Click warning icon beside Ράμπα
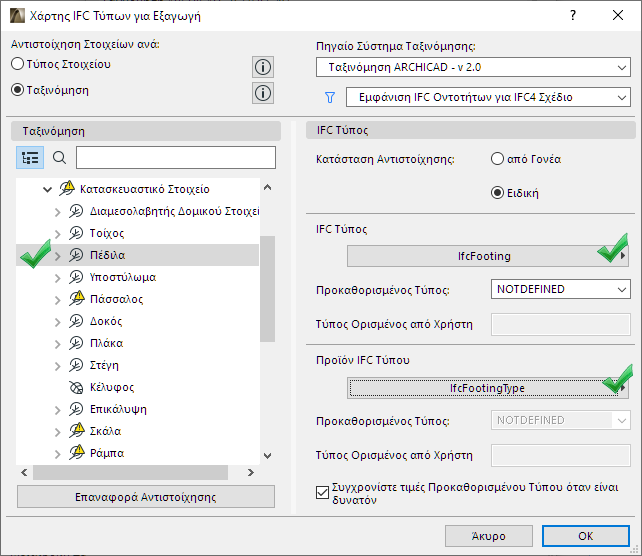Image resolution: width=642 pixels, height=556 pixels. pyautogui.click(x=77, y=452)
